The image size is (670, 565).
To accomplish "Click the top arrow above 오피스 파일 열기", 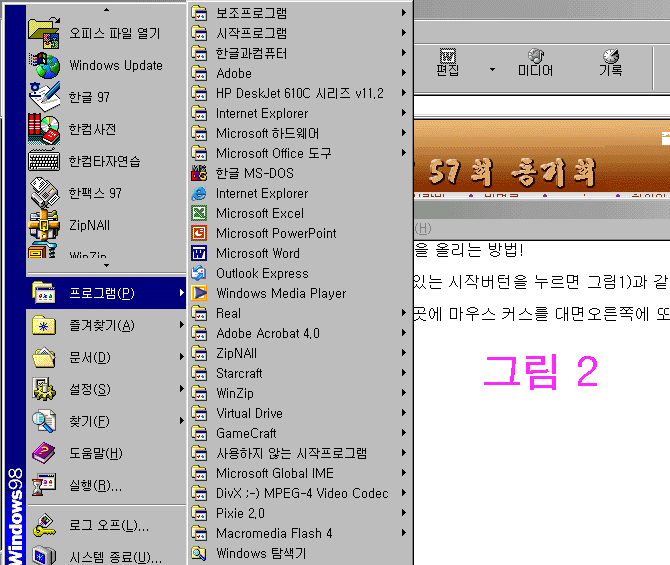I will 106,9.
